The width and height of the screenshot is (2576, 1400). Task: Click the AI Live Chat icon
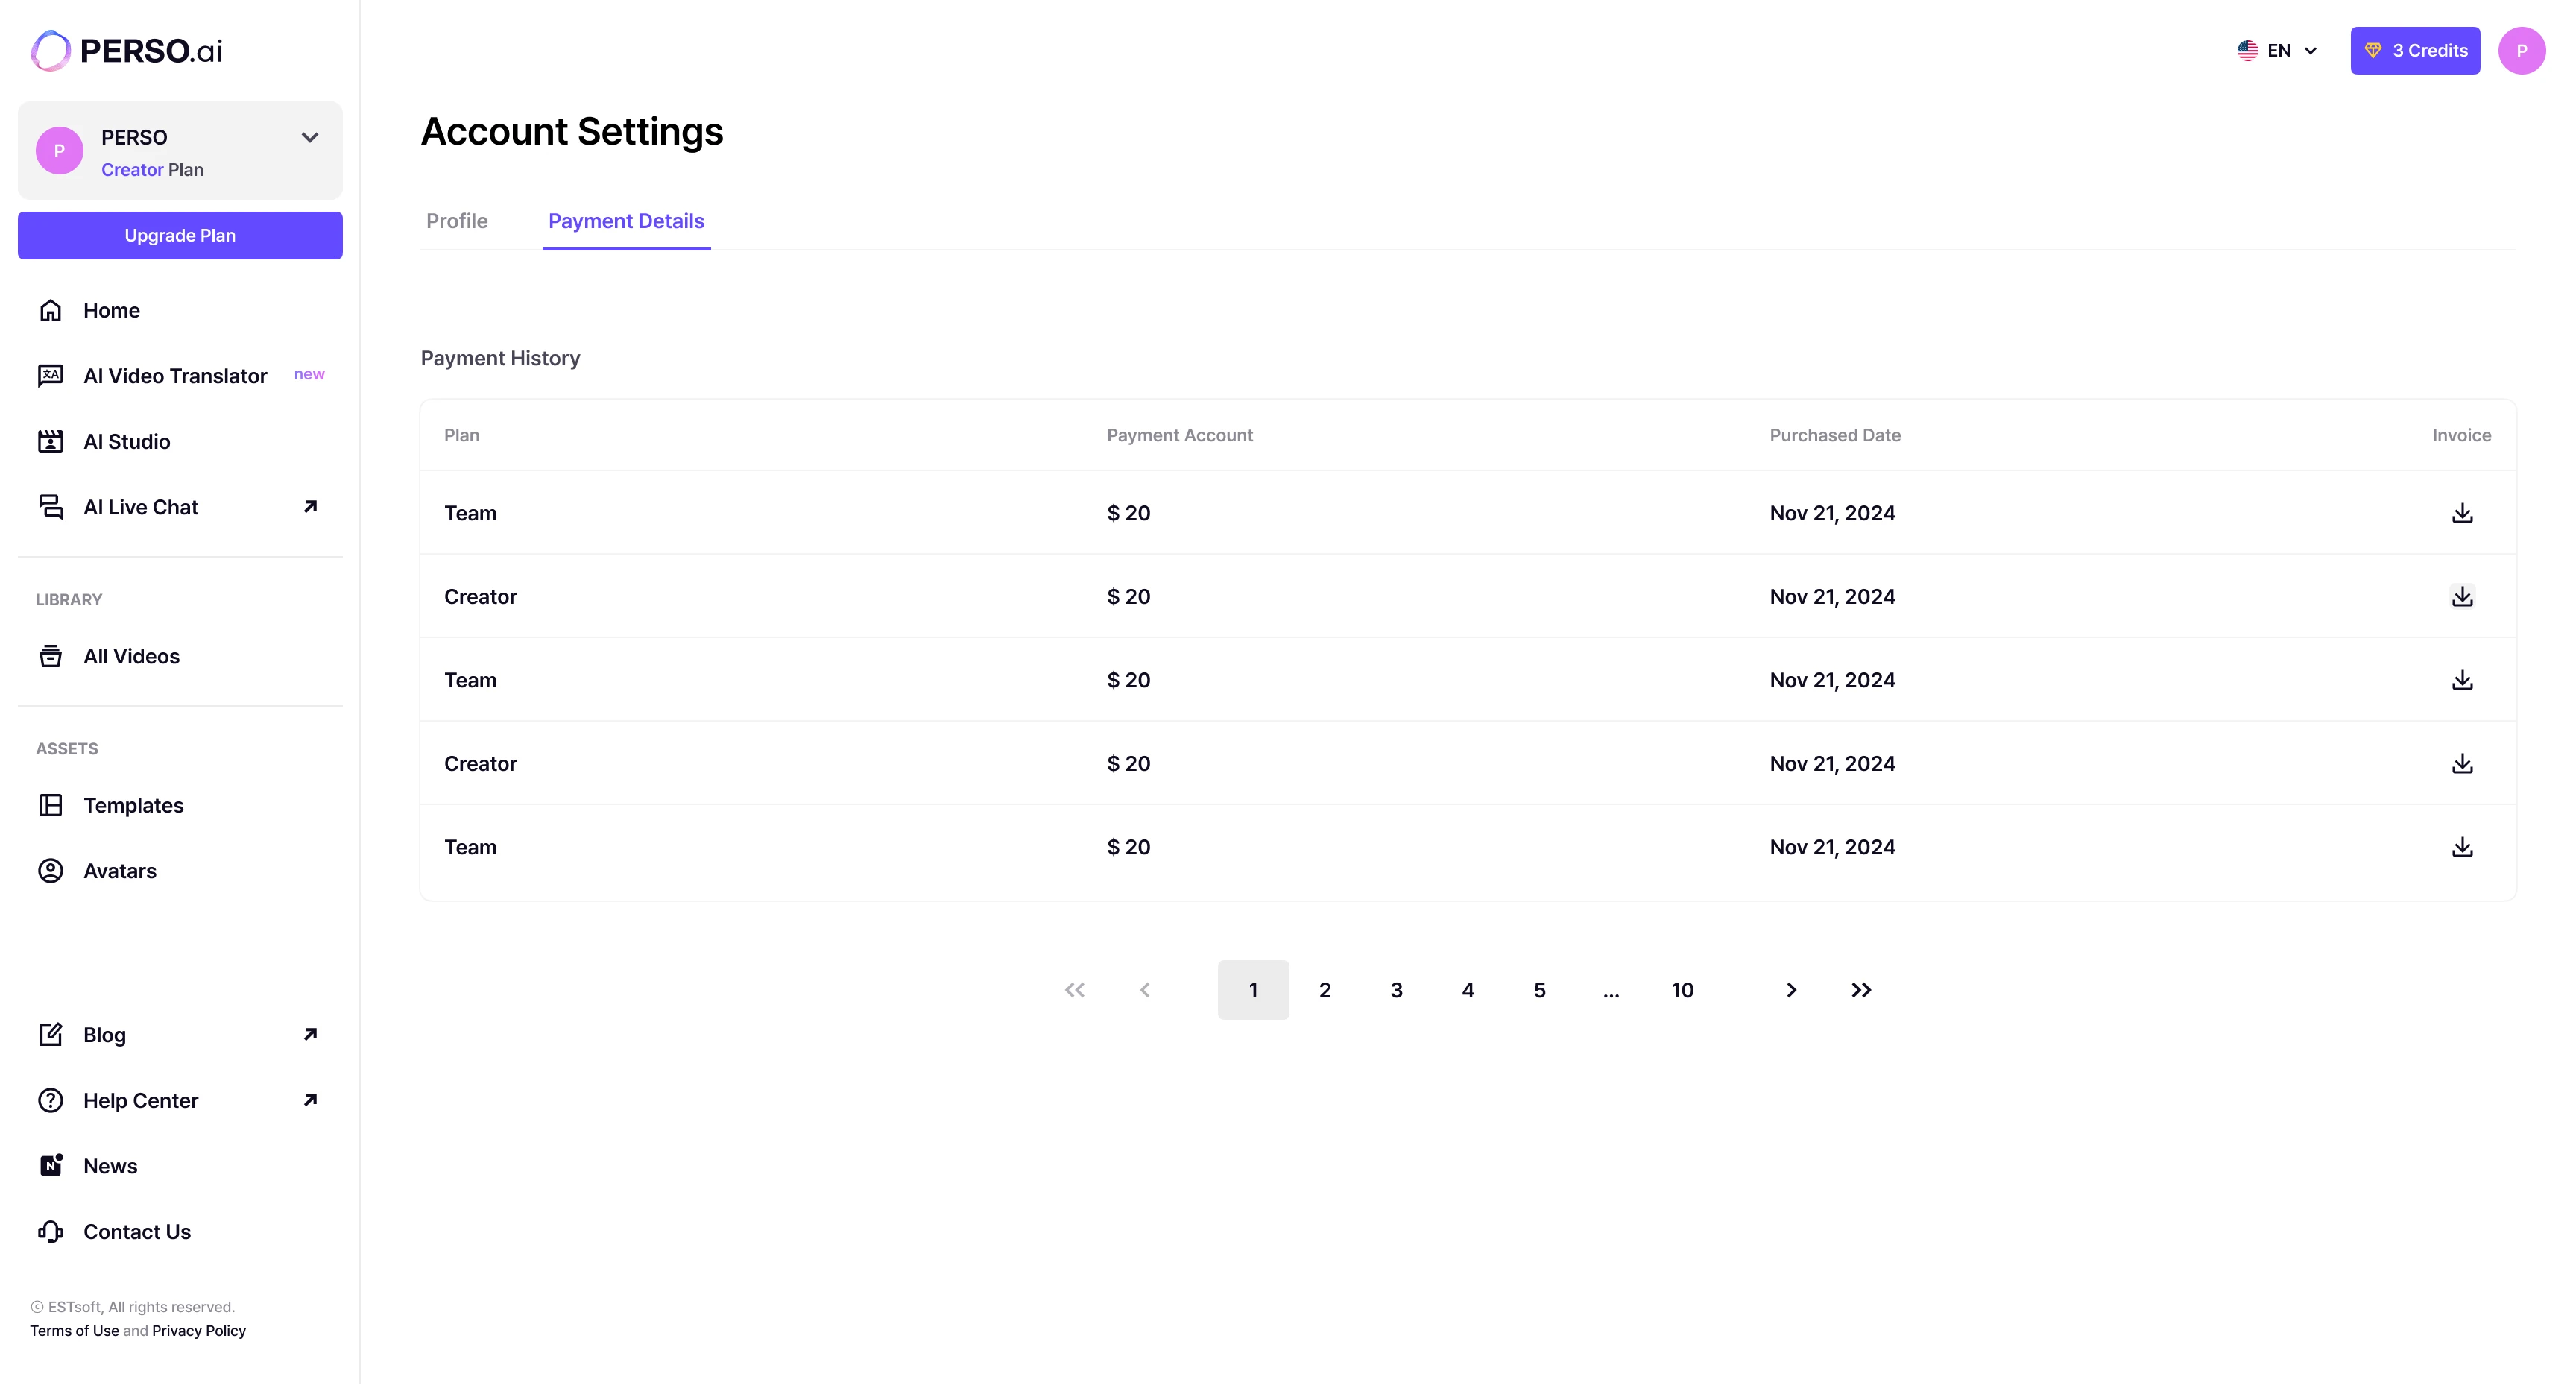click(x=50, y=507)
